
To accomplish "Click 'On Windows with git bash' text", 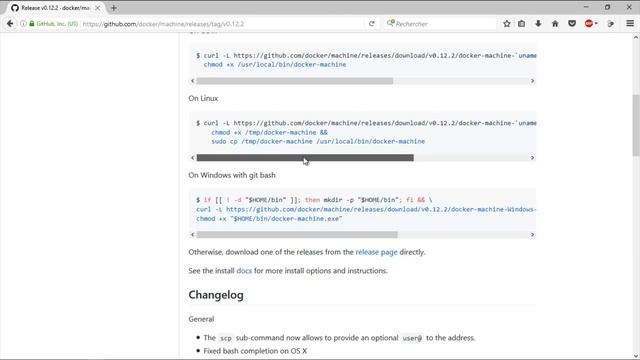I will (232, 175).
